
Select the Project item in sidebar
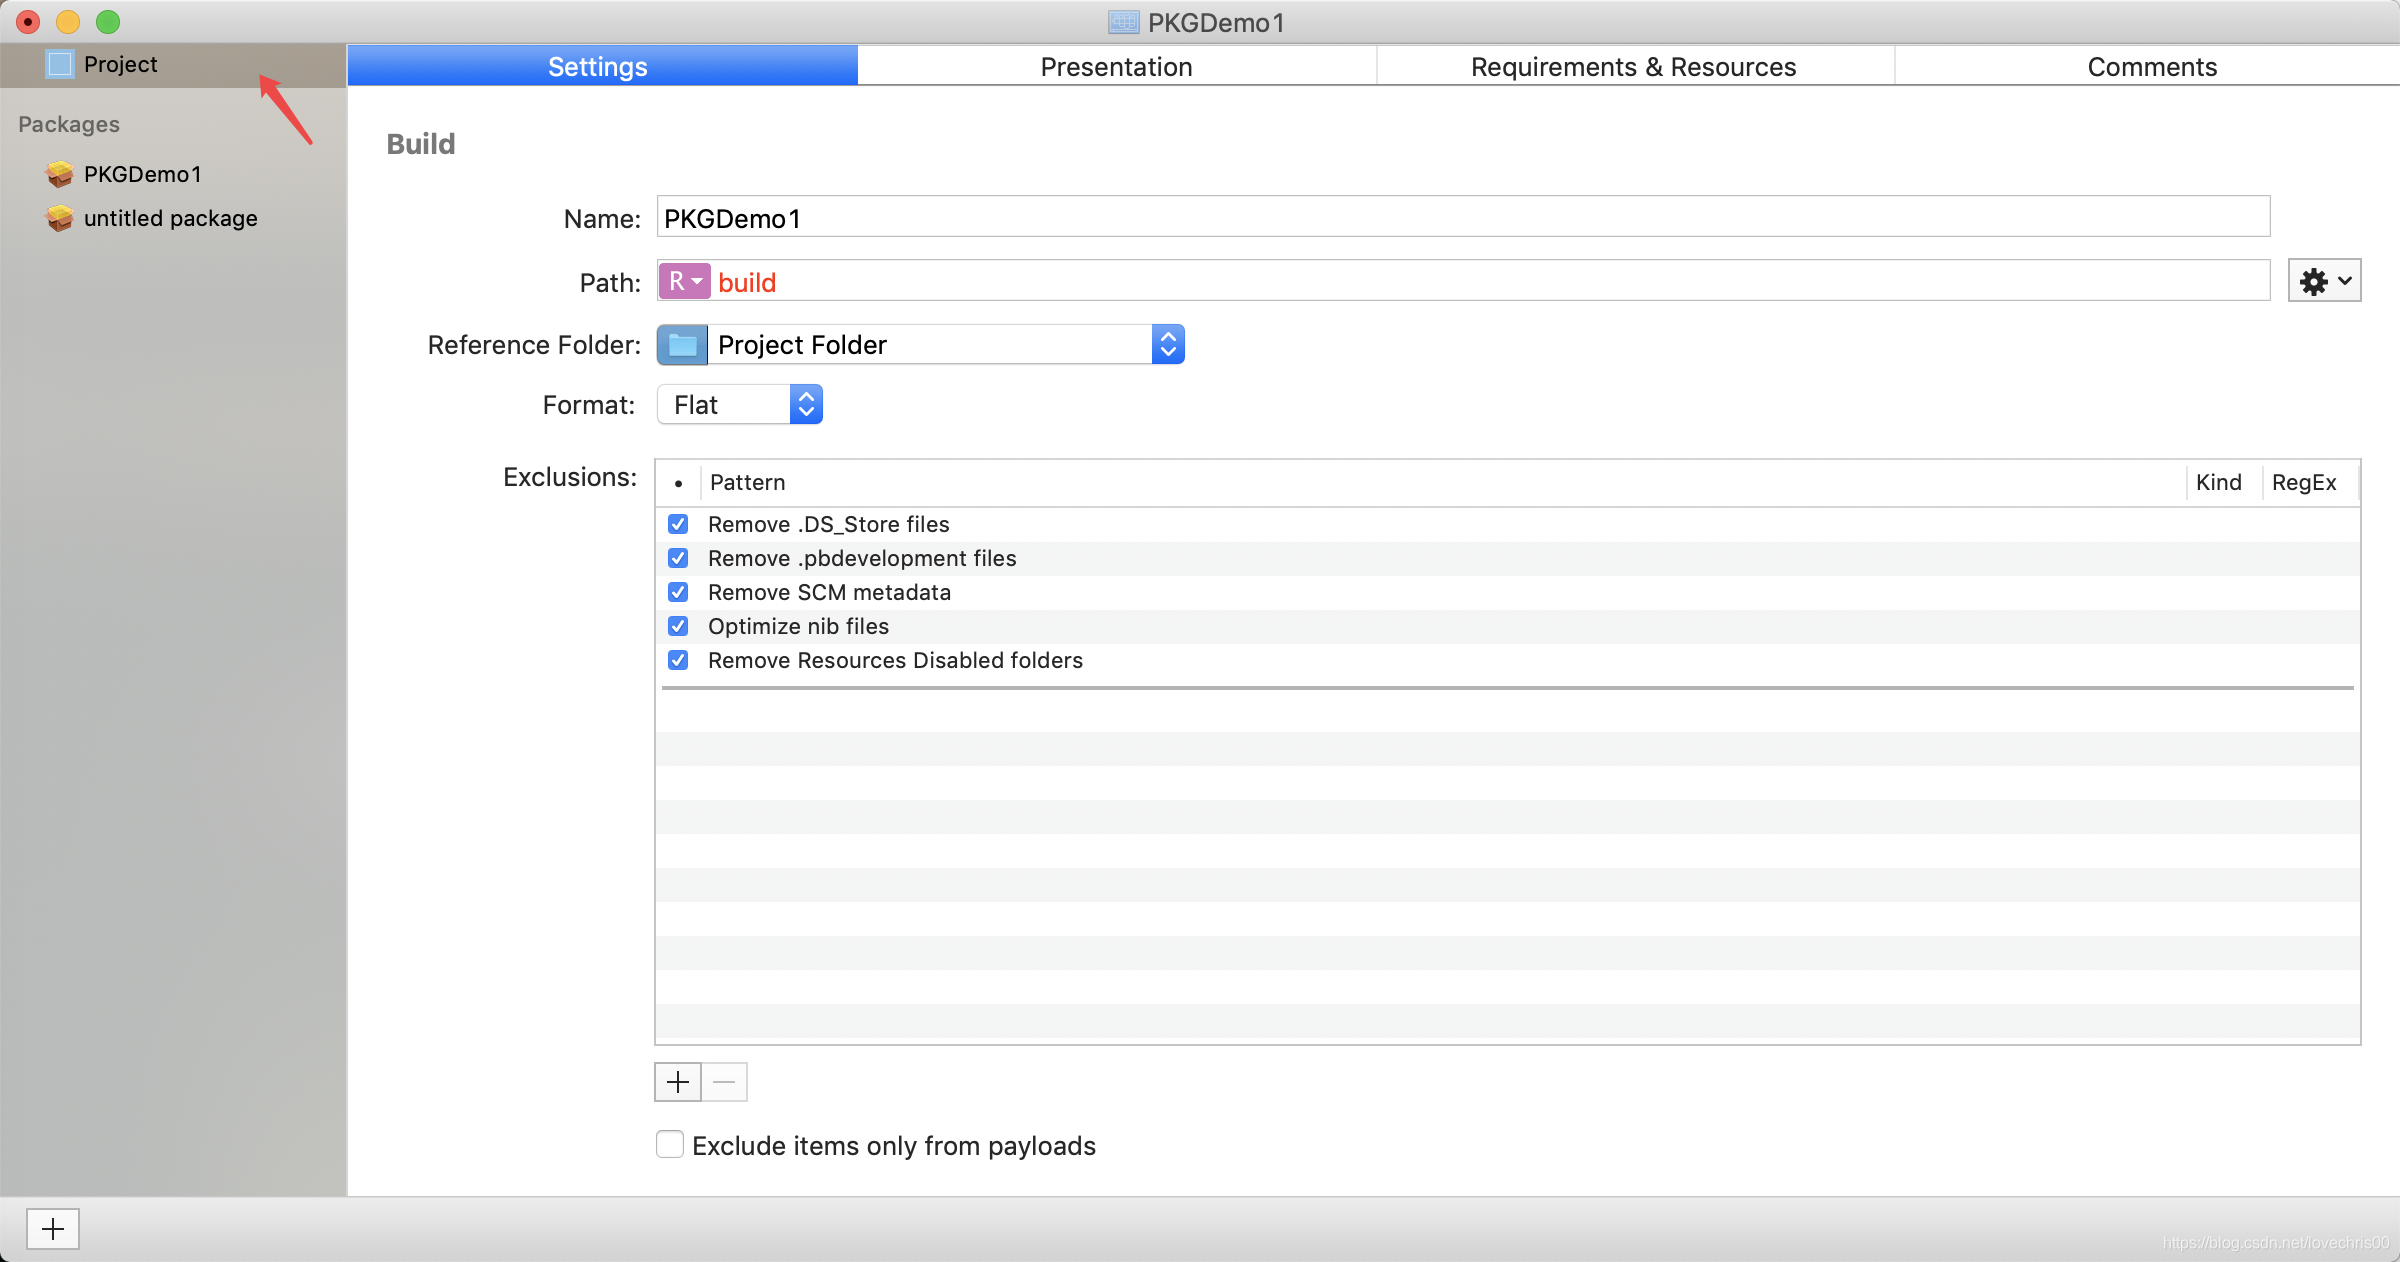point(173,65)
